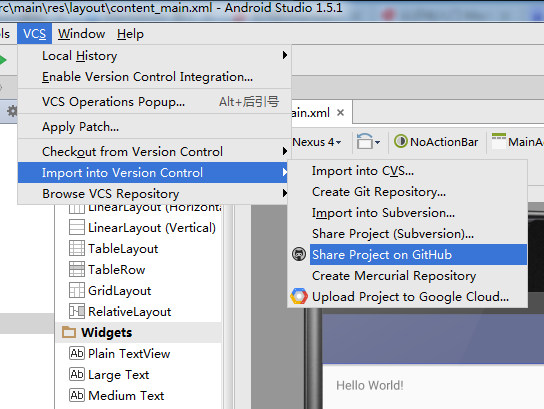Close the content_main.xml tab
The height and width of the screenshot is (409, 544).
(x=341, y=112)
